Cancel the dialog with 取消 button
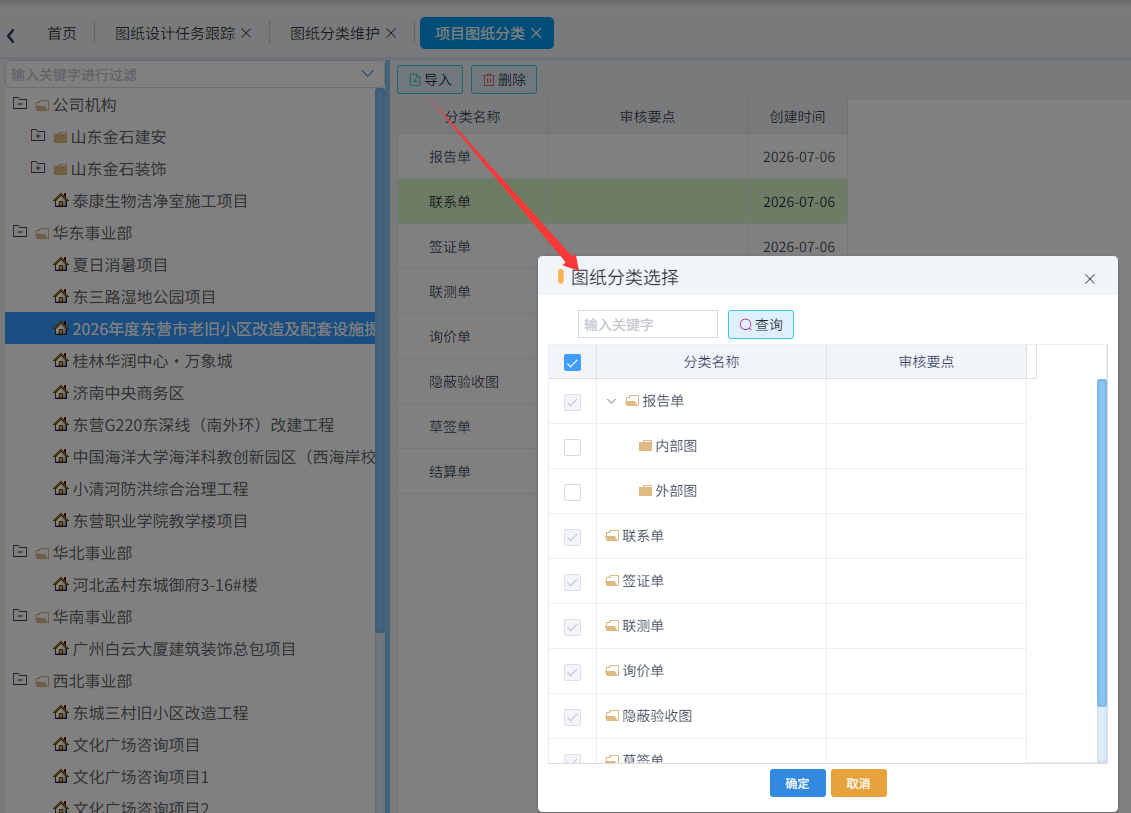The width and height of the screenshot is (1131, 813). point(858,783)
